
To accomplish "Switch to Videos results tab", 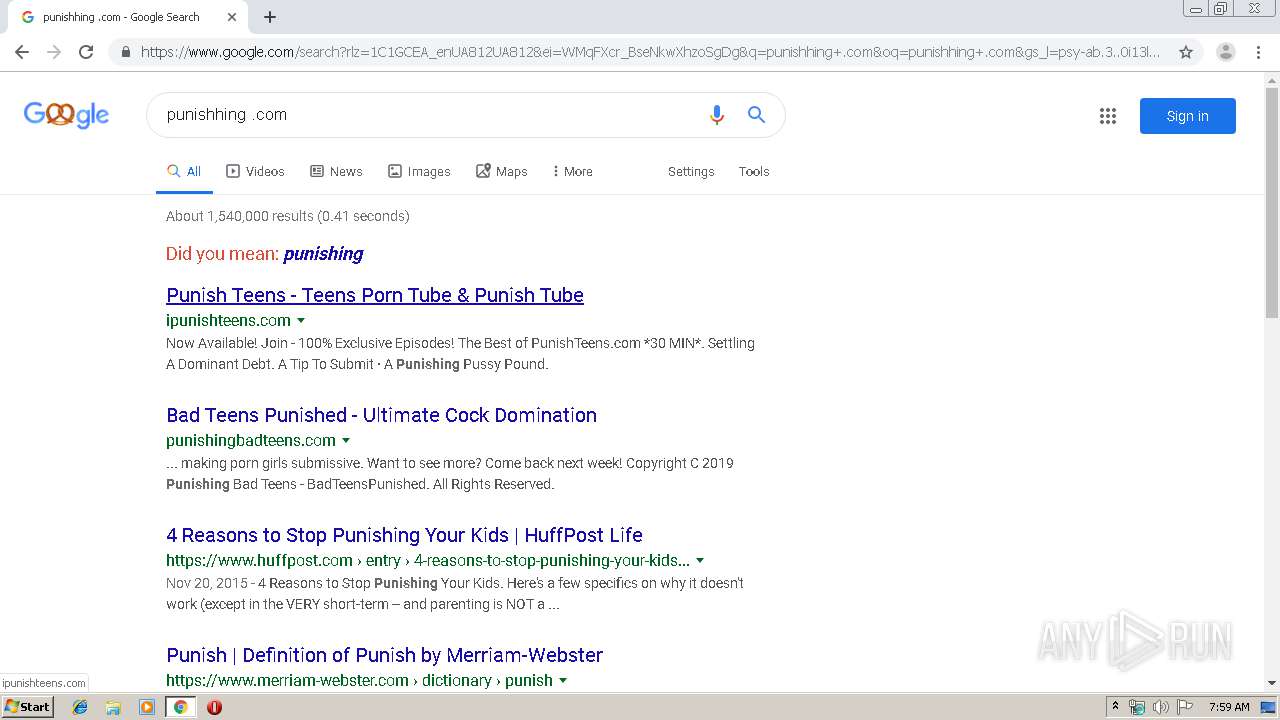I will (255, 171).
